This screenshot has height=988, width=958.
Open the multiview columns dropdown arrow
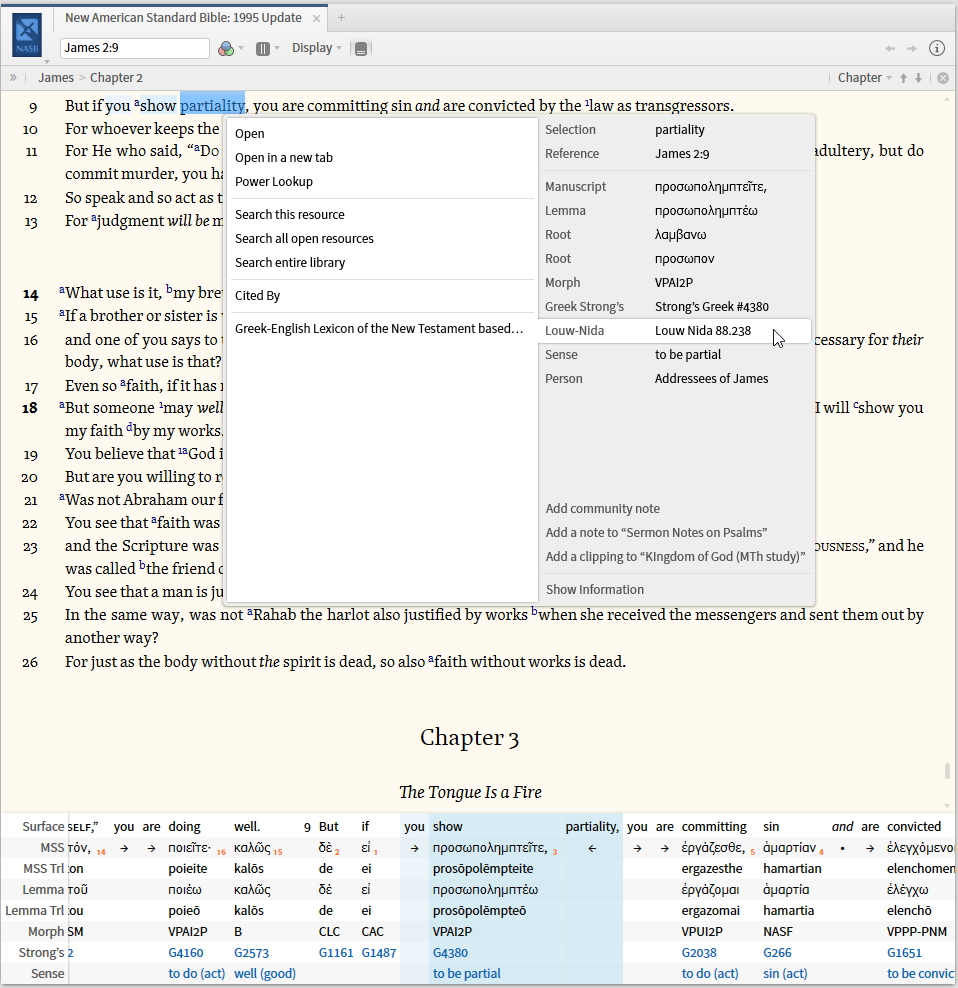pos(277,49)
